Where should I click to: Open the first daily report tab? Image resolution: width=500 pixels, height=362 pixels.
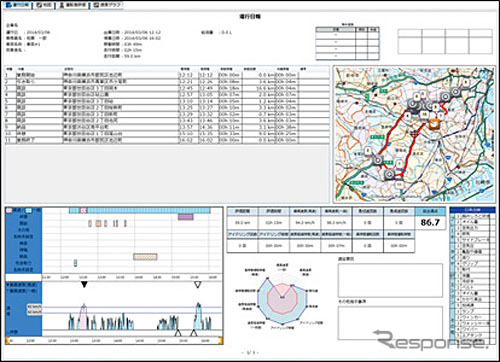click(18, 5)
